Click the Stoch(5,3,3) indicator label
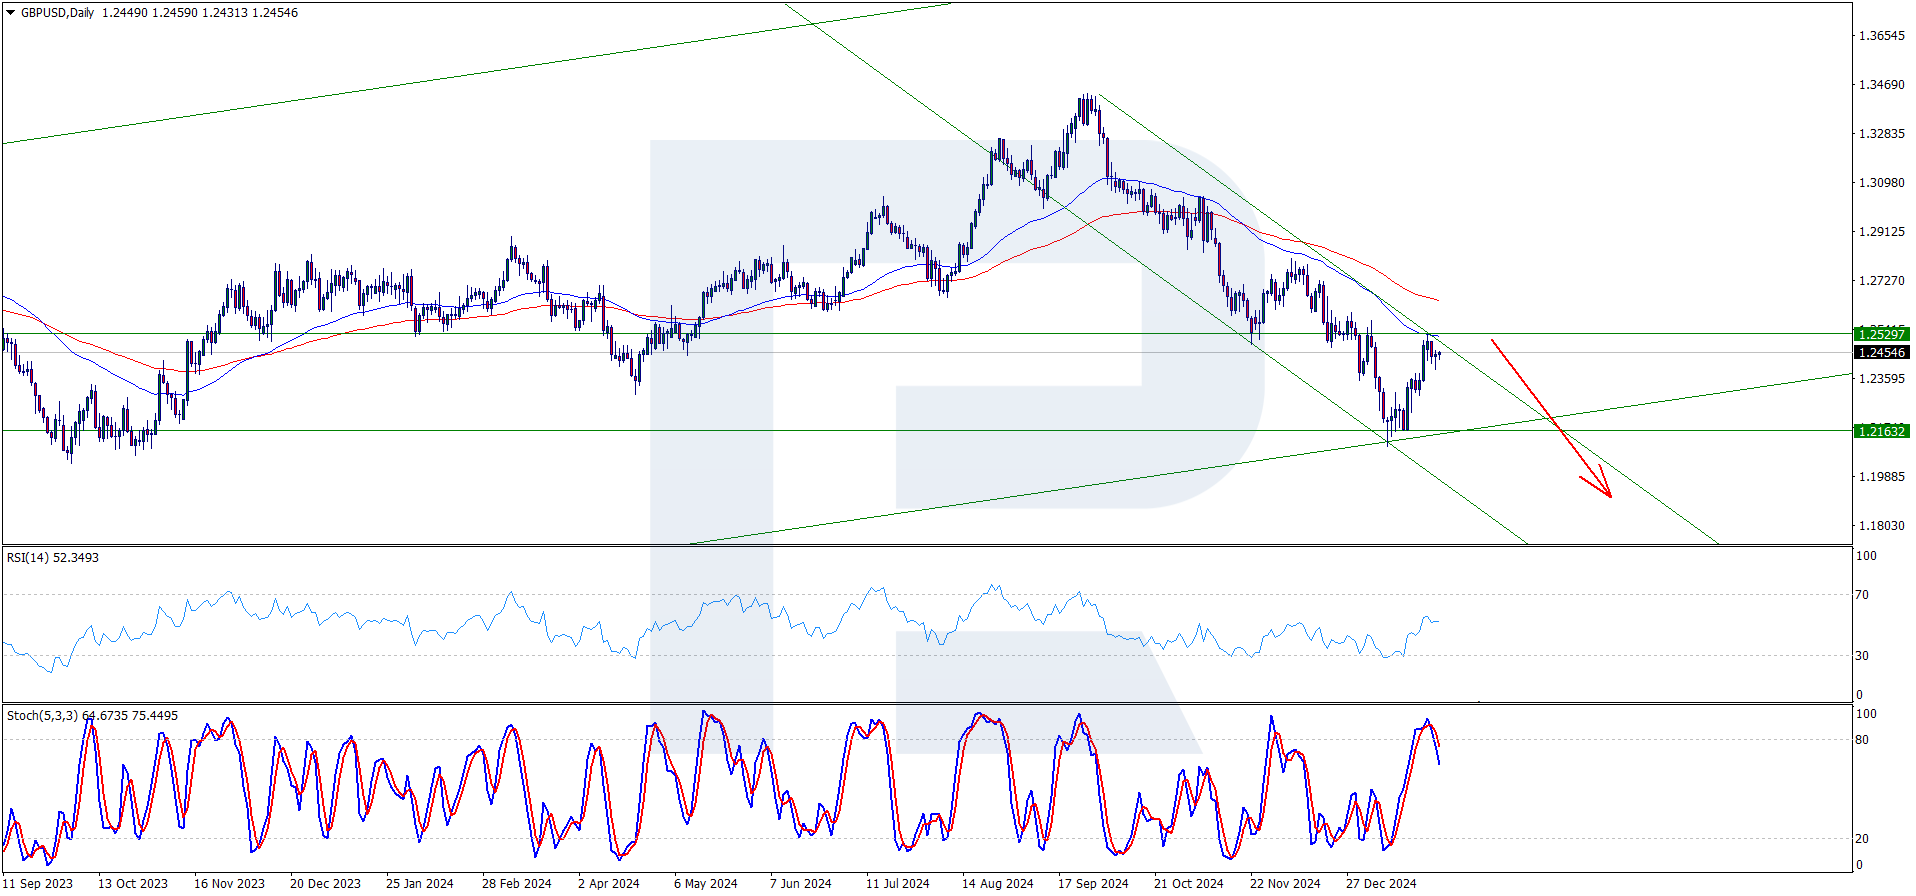Viewport: 1916px width, 896px height. [x=92, y=716]
